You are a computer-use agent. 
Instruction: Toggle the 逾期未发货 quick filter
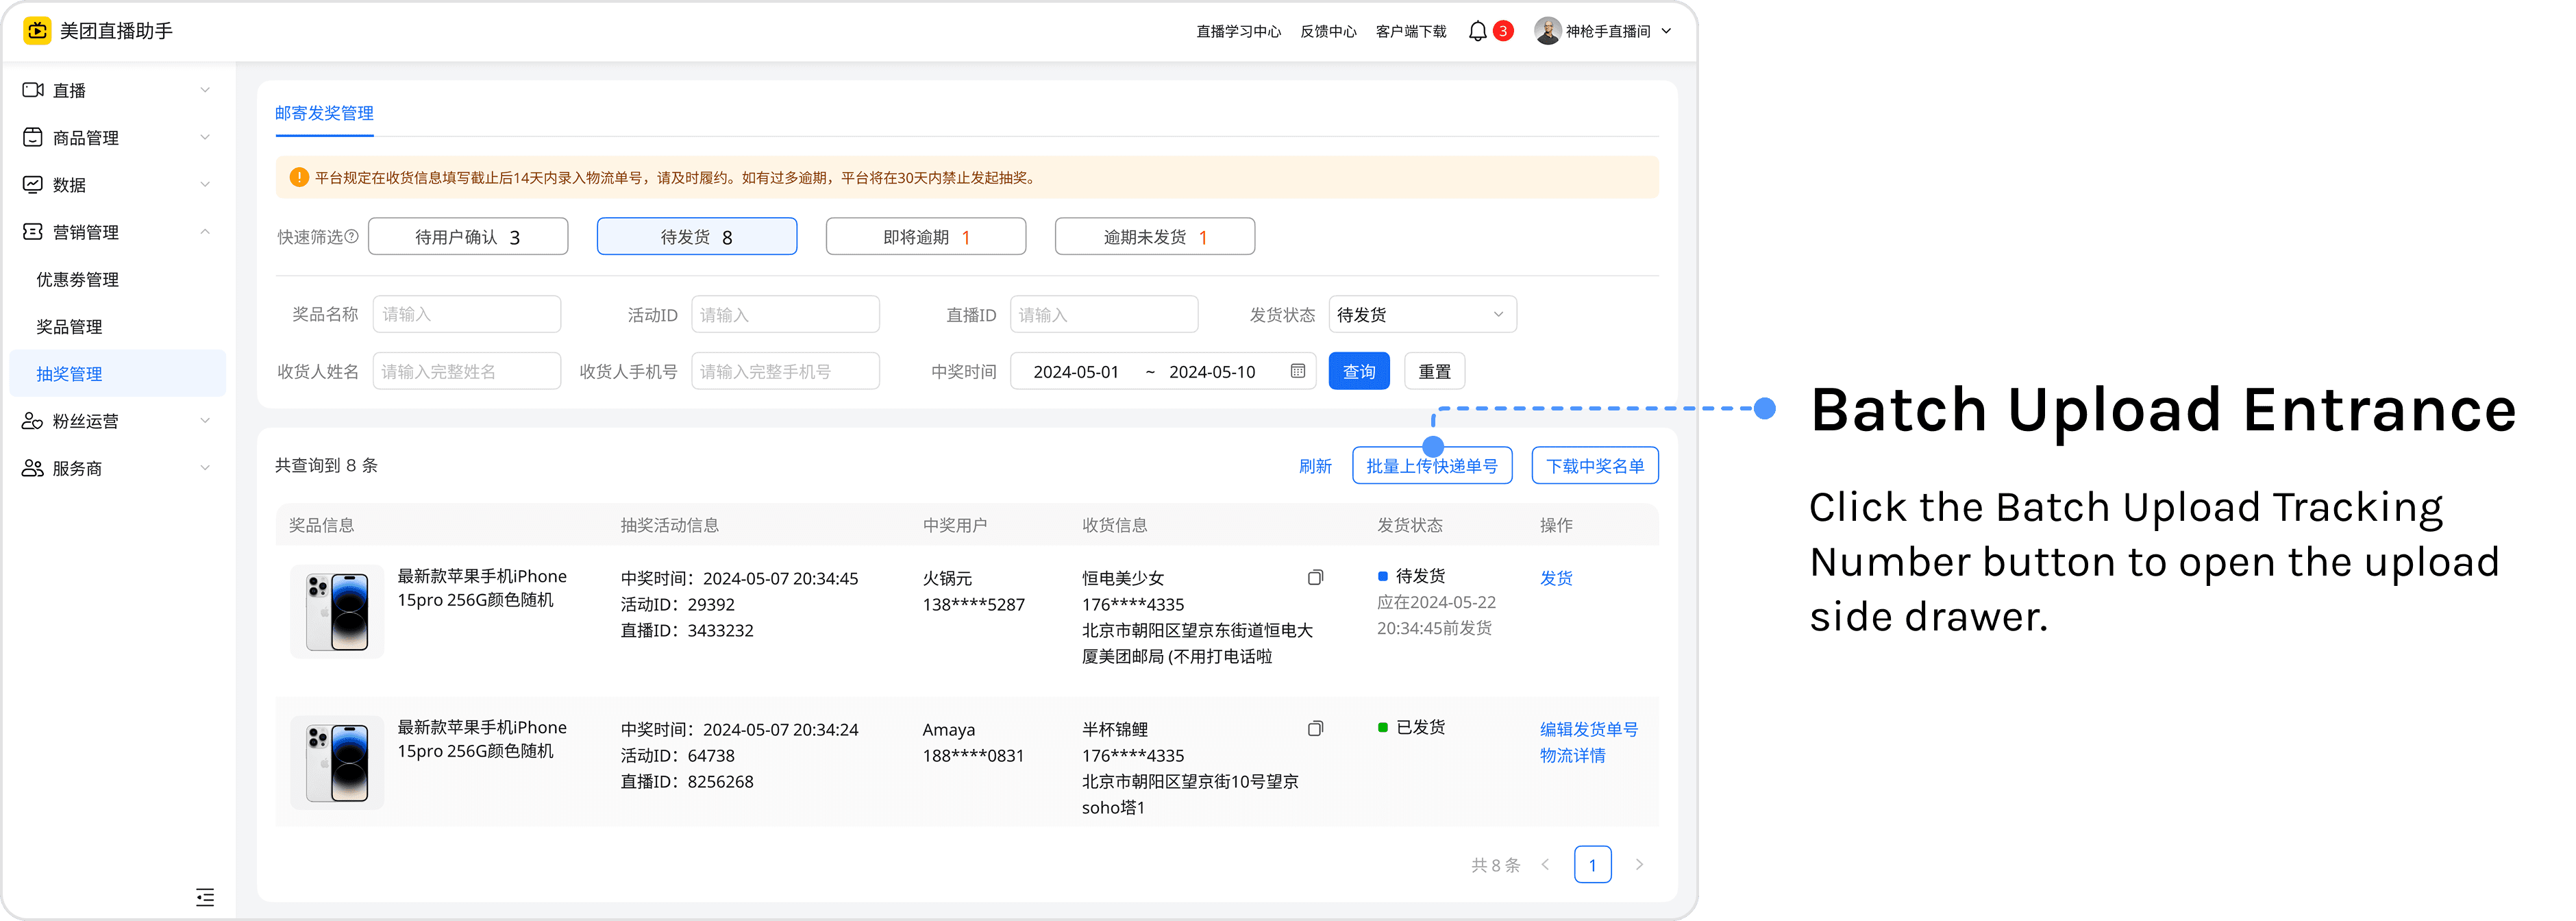click(x=1154, y=237)
